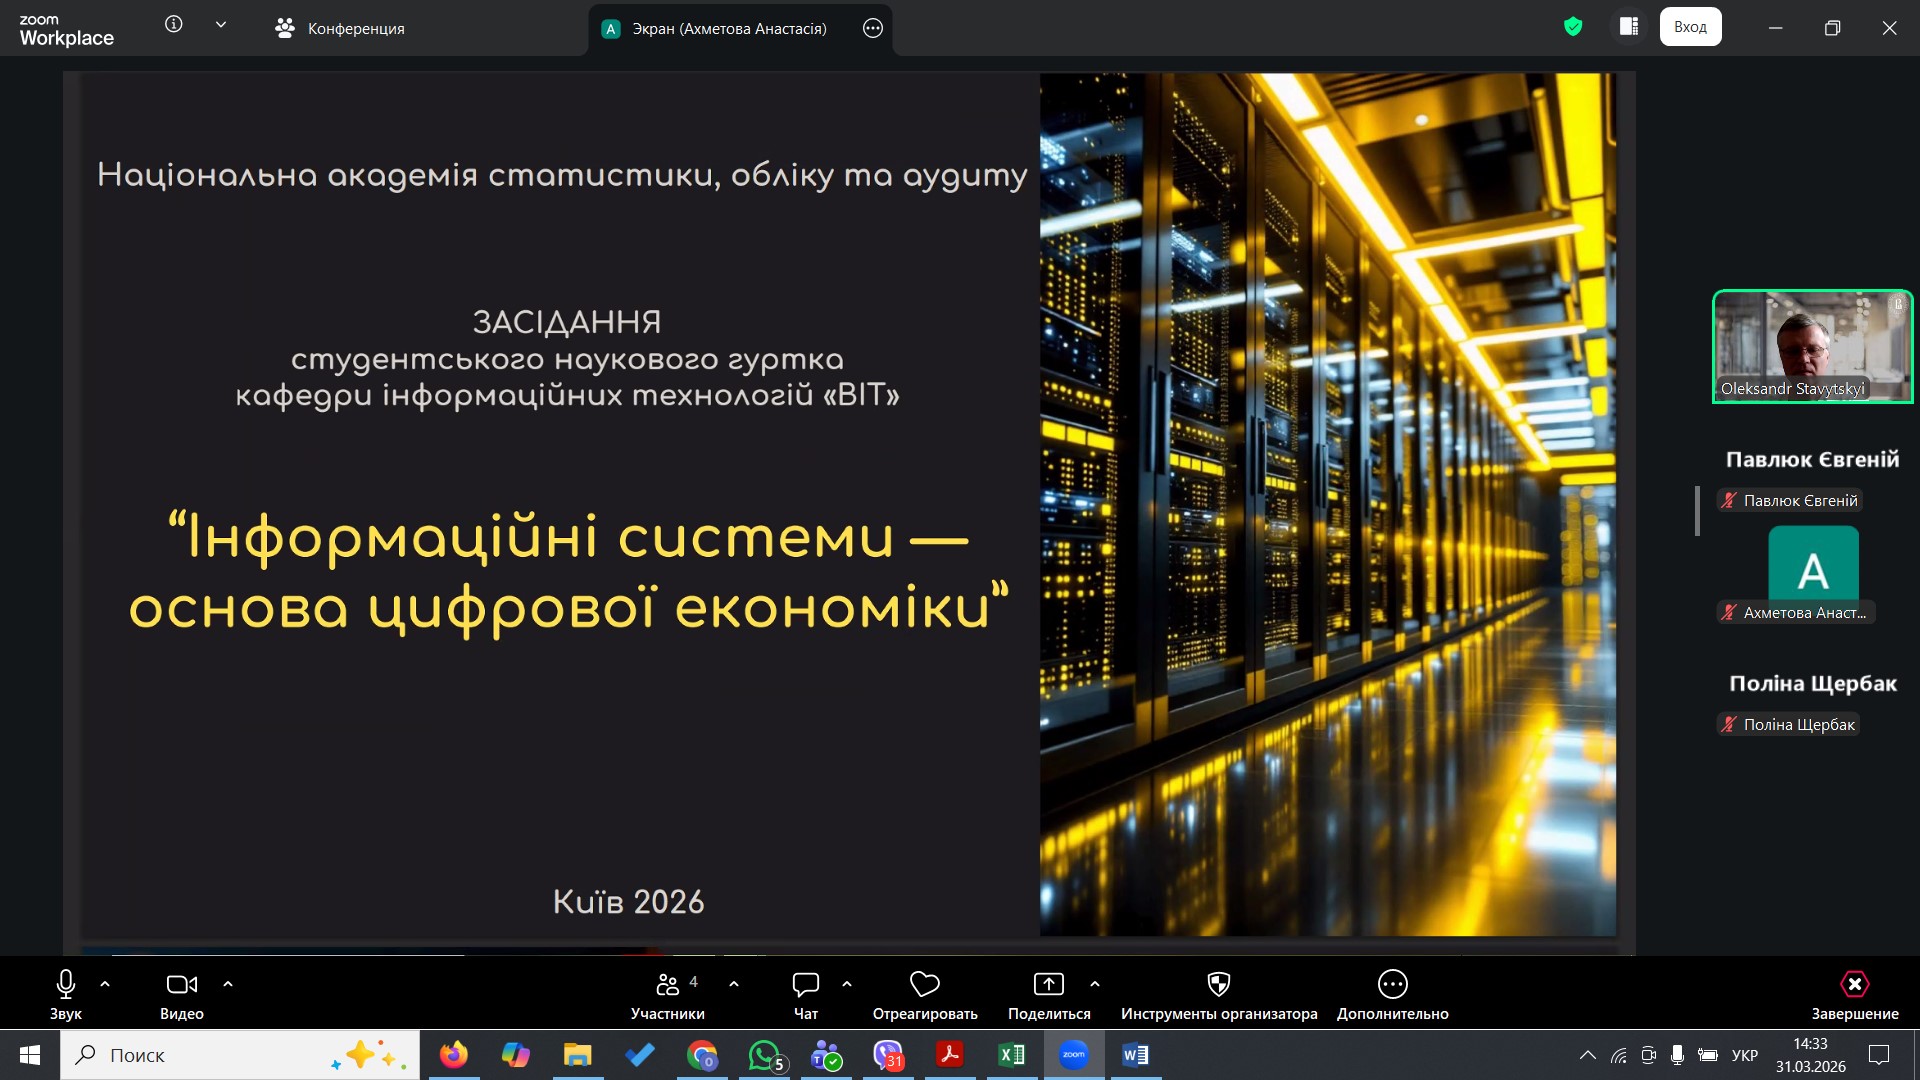Viewport: 1920px width, 1080px height.
Task: Open Excel from the Windows taskbar
Action: tap(1011, 1055)
